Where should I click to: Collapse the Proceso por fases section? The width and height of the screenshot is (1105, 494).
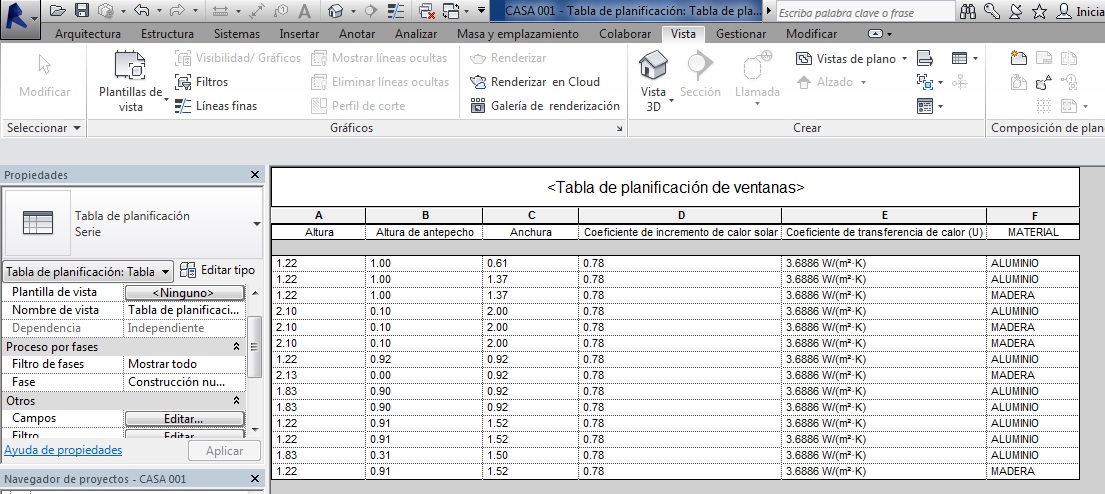click(236, 346)
